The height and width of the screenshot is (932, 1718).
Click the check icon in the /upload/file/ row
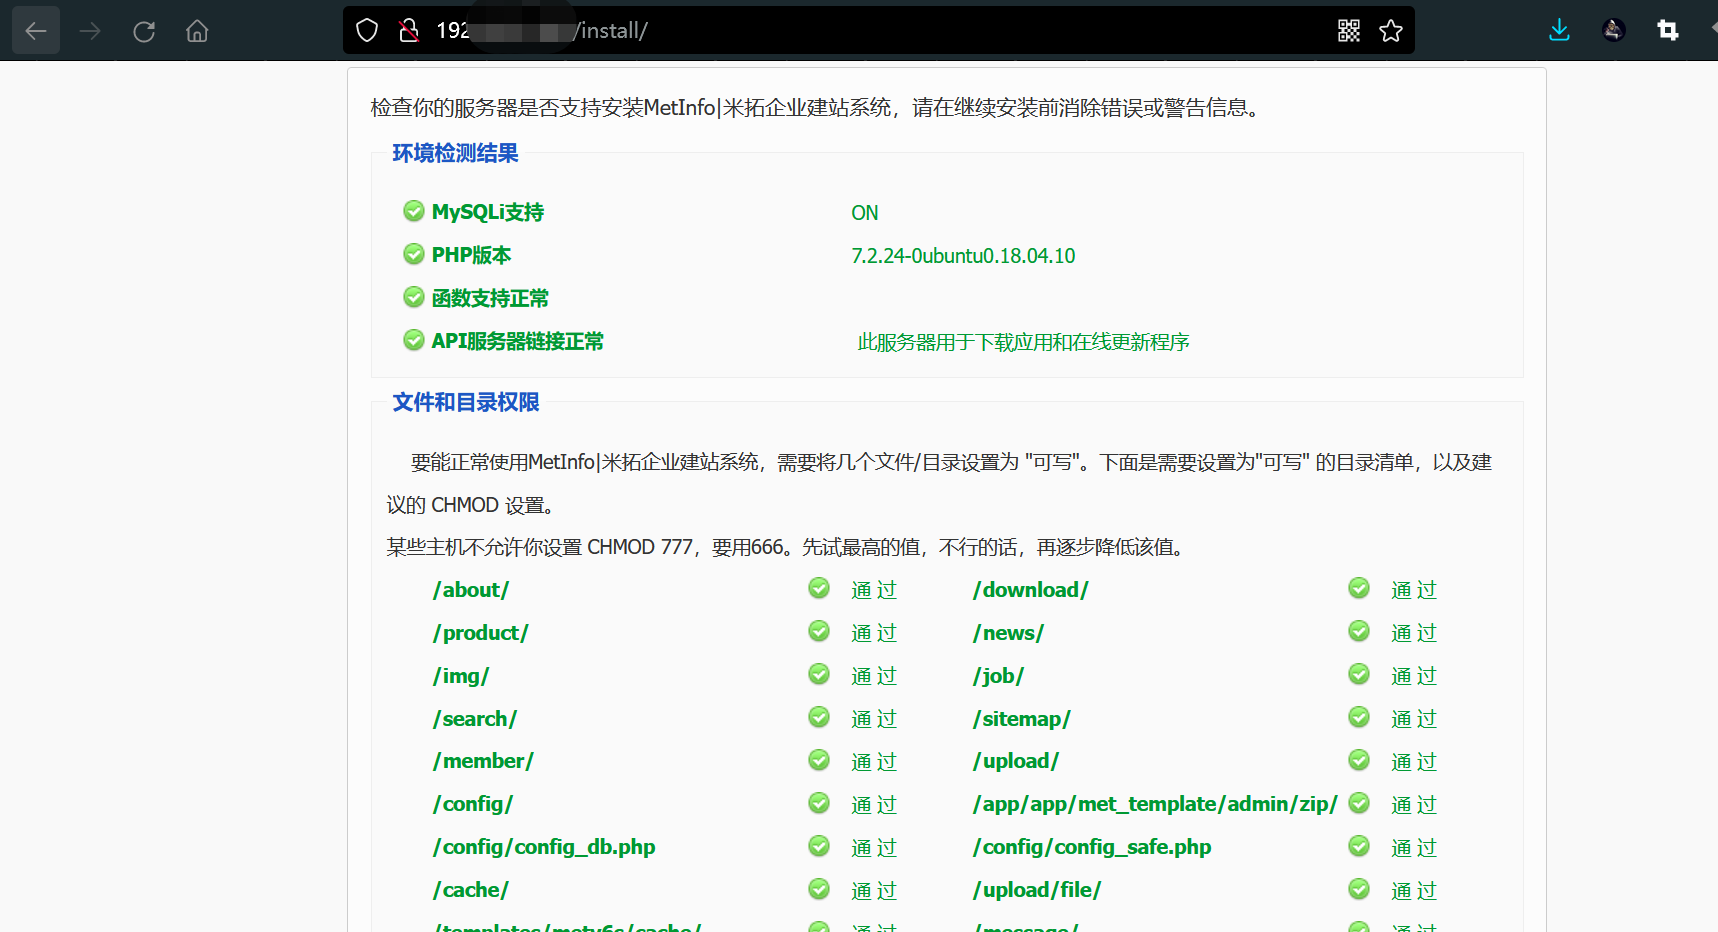click(1359, 889)
